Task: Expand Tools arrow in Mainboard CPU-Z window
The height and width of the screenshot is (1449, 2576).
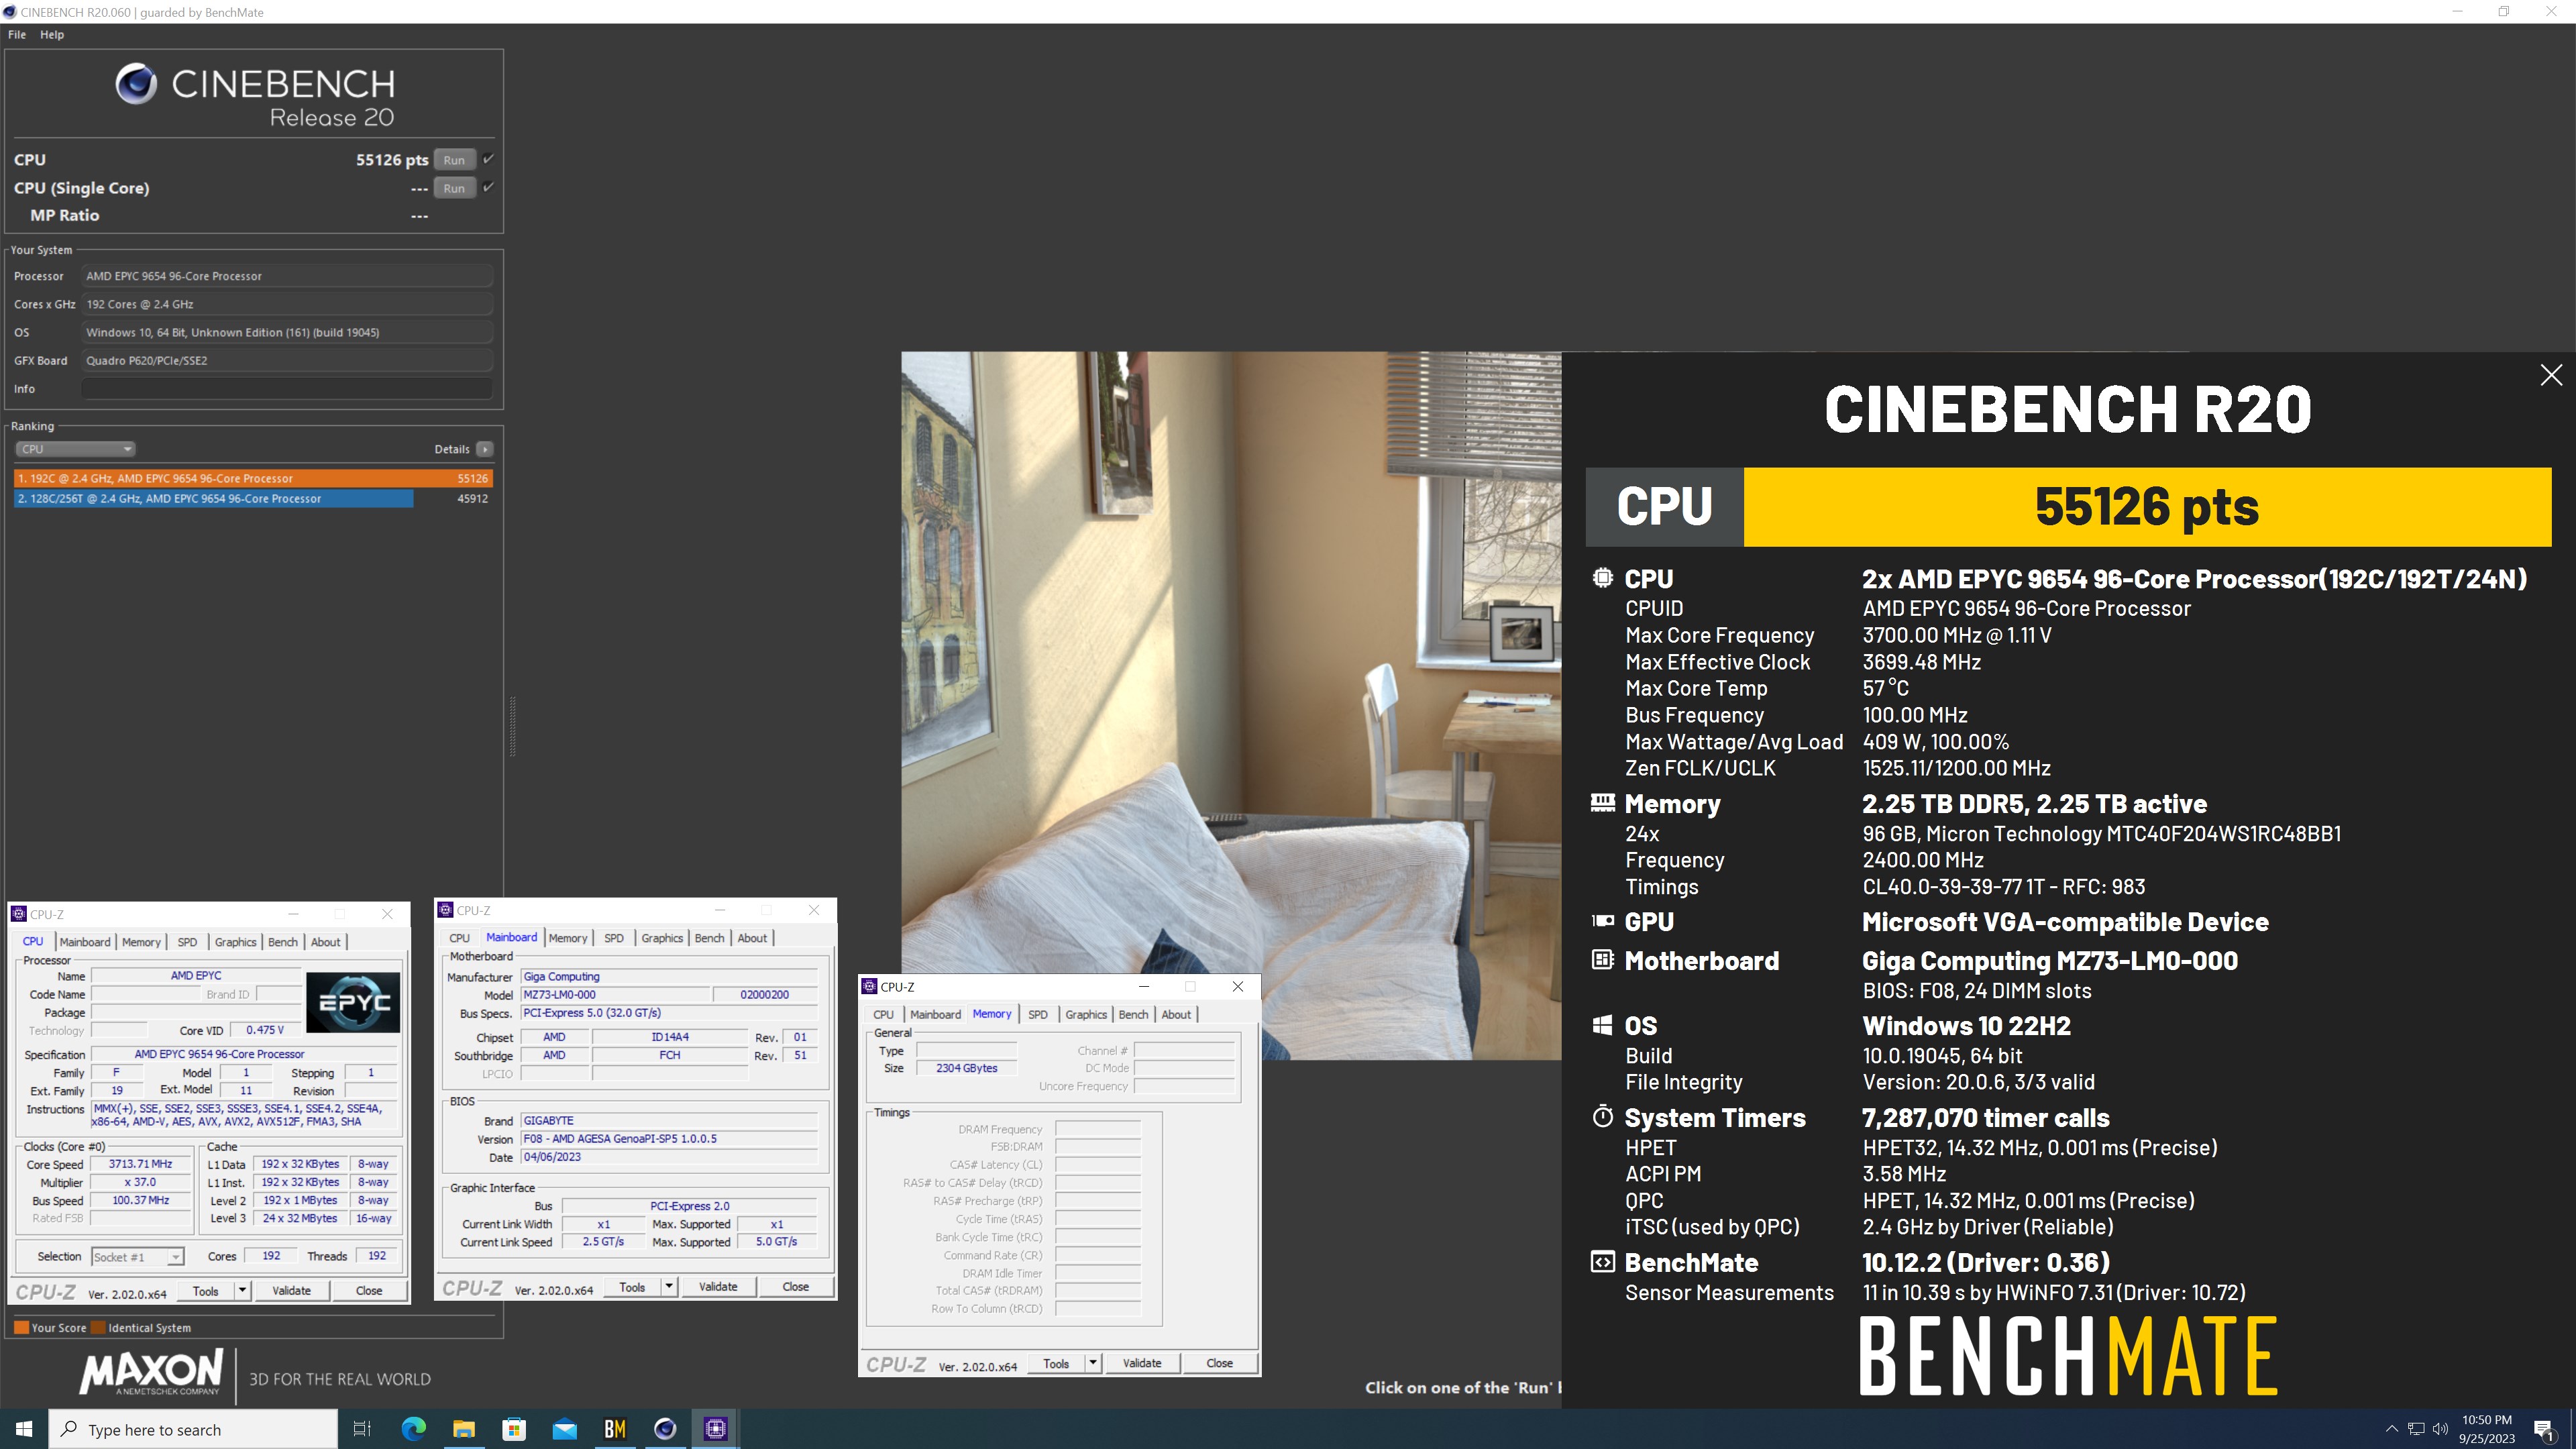Action: [x=669, y=1287]
